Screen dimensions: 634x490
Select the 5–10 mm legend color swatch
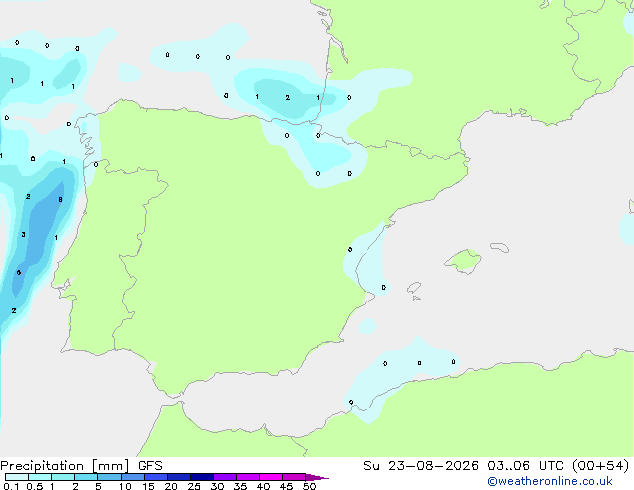coord(109,477)
